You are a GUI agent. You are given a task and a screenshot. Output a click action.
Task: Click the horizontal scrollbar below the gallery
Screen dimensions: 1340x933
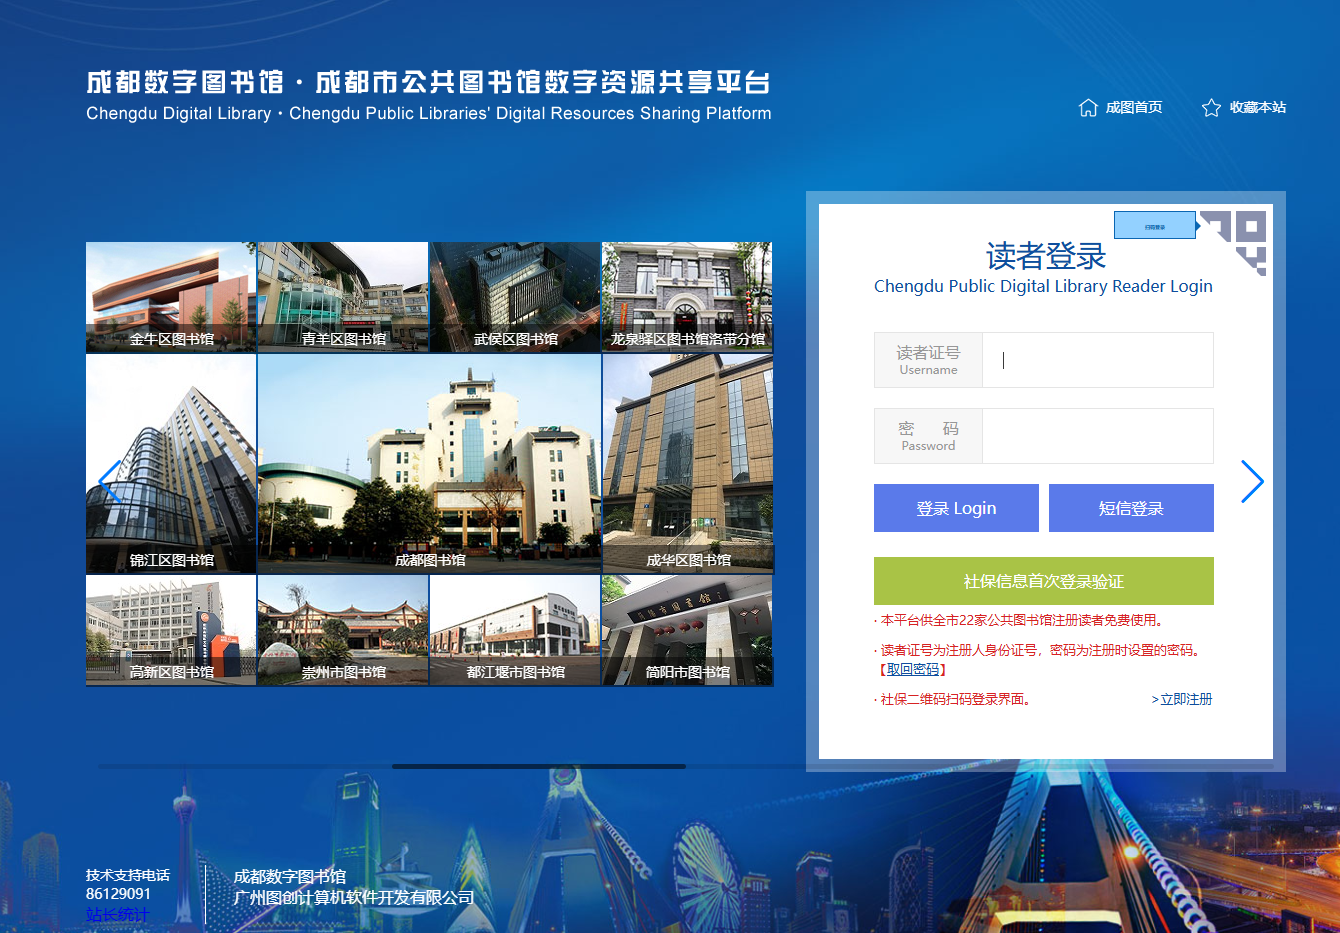pos(538,766)
